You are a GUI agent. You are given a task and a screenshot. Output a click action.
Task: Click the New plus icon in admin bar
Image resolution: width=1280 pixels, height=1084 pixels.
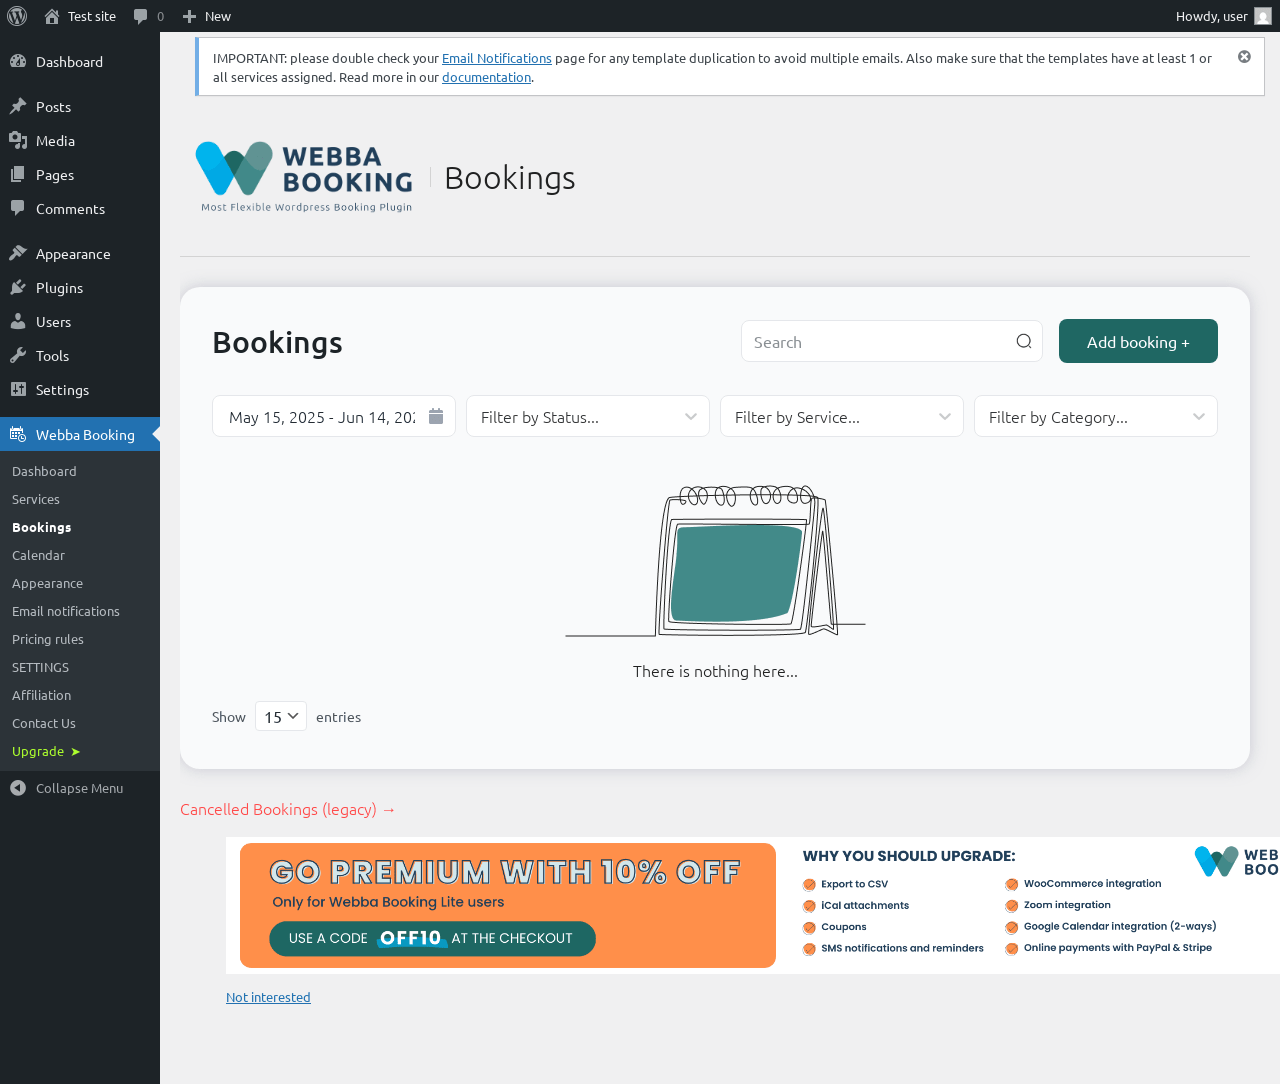click(189, 16)
